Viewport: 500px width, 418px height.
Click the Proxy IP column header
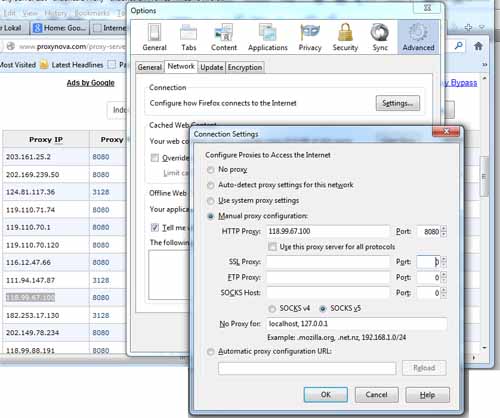coord(46,139)
